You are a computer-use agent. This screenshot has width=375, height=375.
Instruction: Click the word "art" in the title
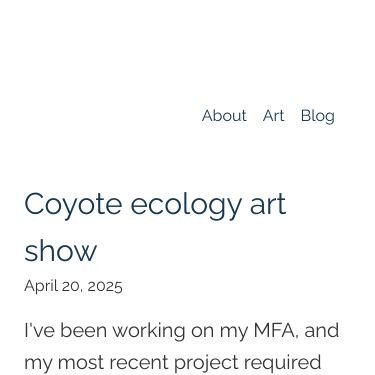(268, 205)
